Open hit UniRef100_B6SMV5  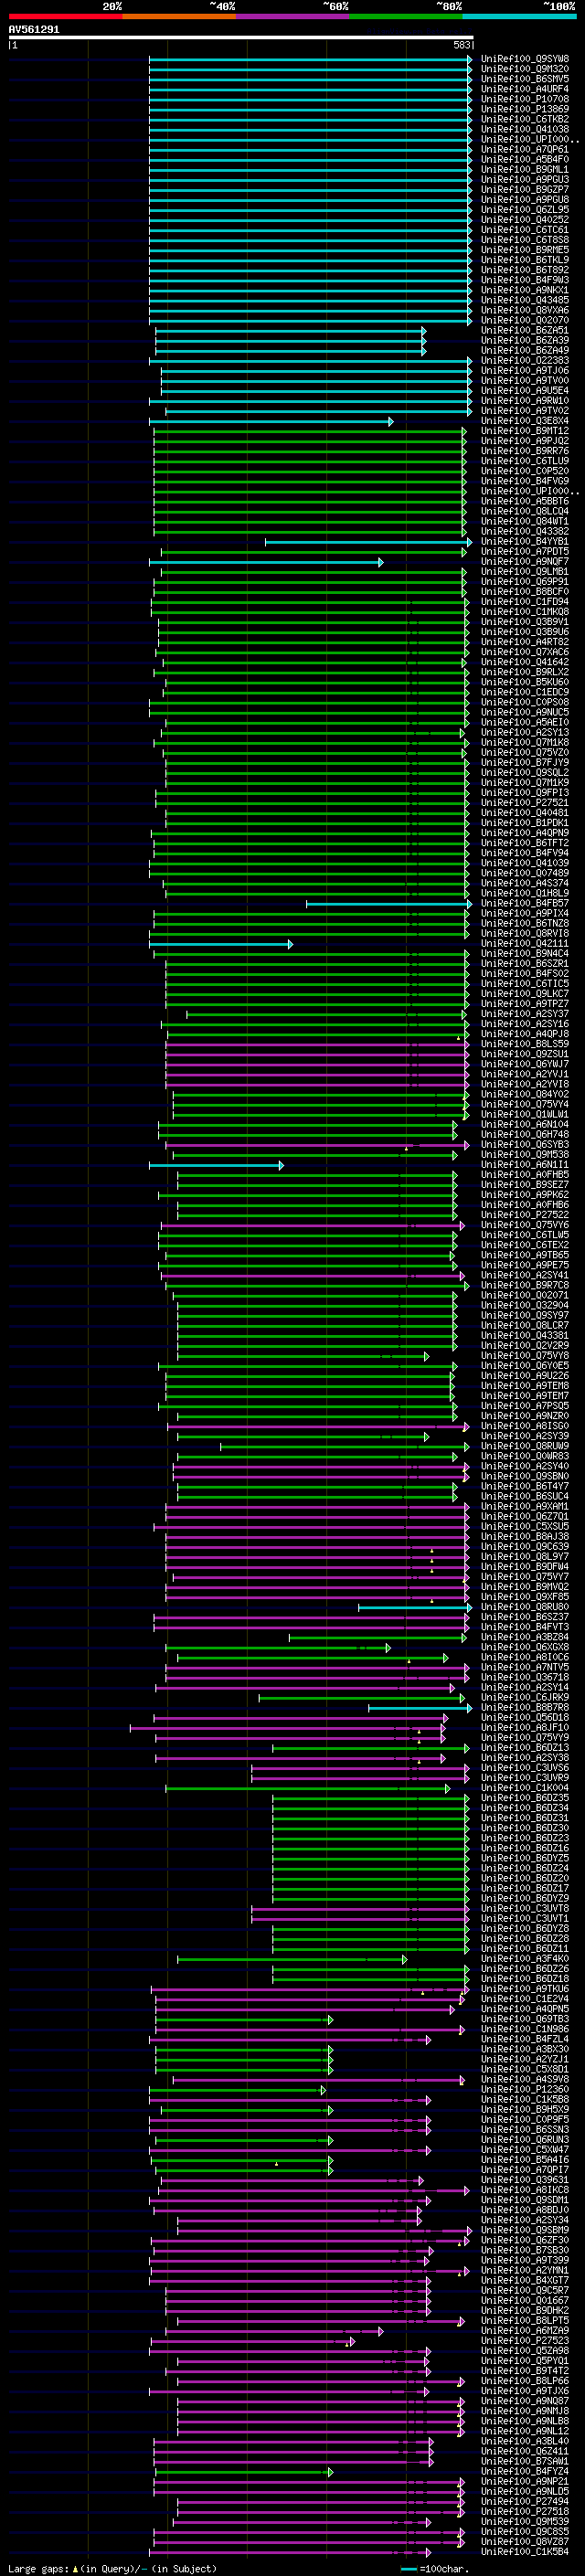[x=525, y=79]
